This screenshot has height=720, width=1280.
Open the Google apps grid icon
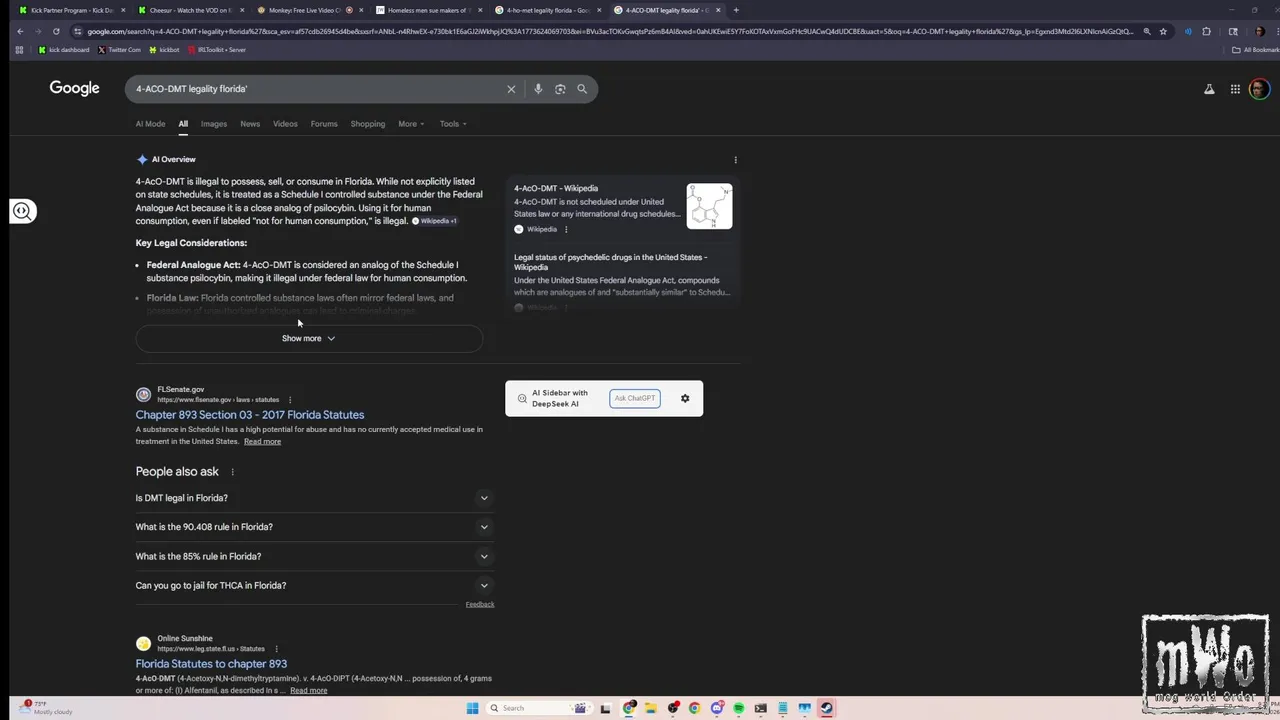tap(1235, 89)
